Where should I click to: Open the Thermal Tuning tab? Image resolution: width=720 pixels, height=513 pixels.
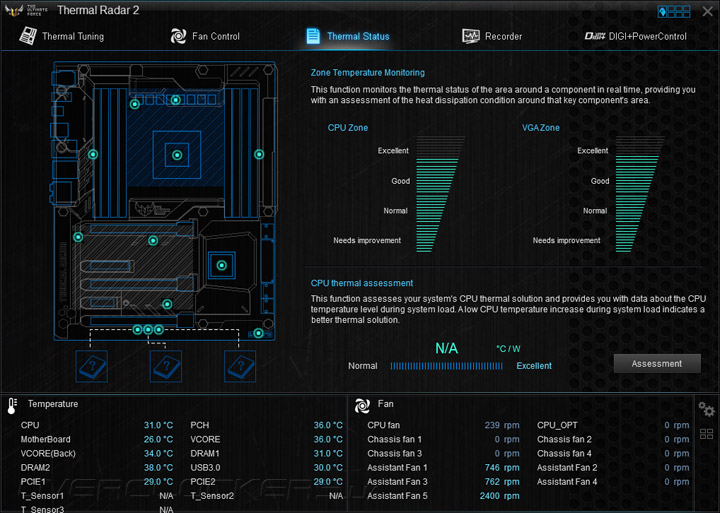tap(62, 36)
